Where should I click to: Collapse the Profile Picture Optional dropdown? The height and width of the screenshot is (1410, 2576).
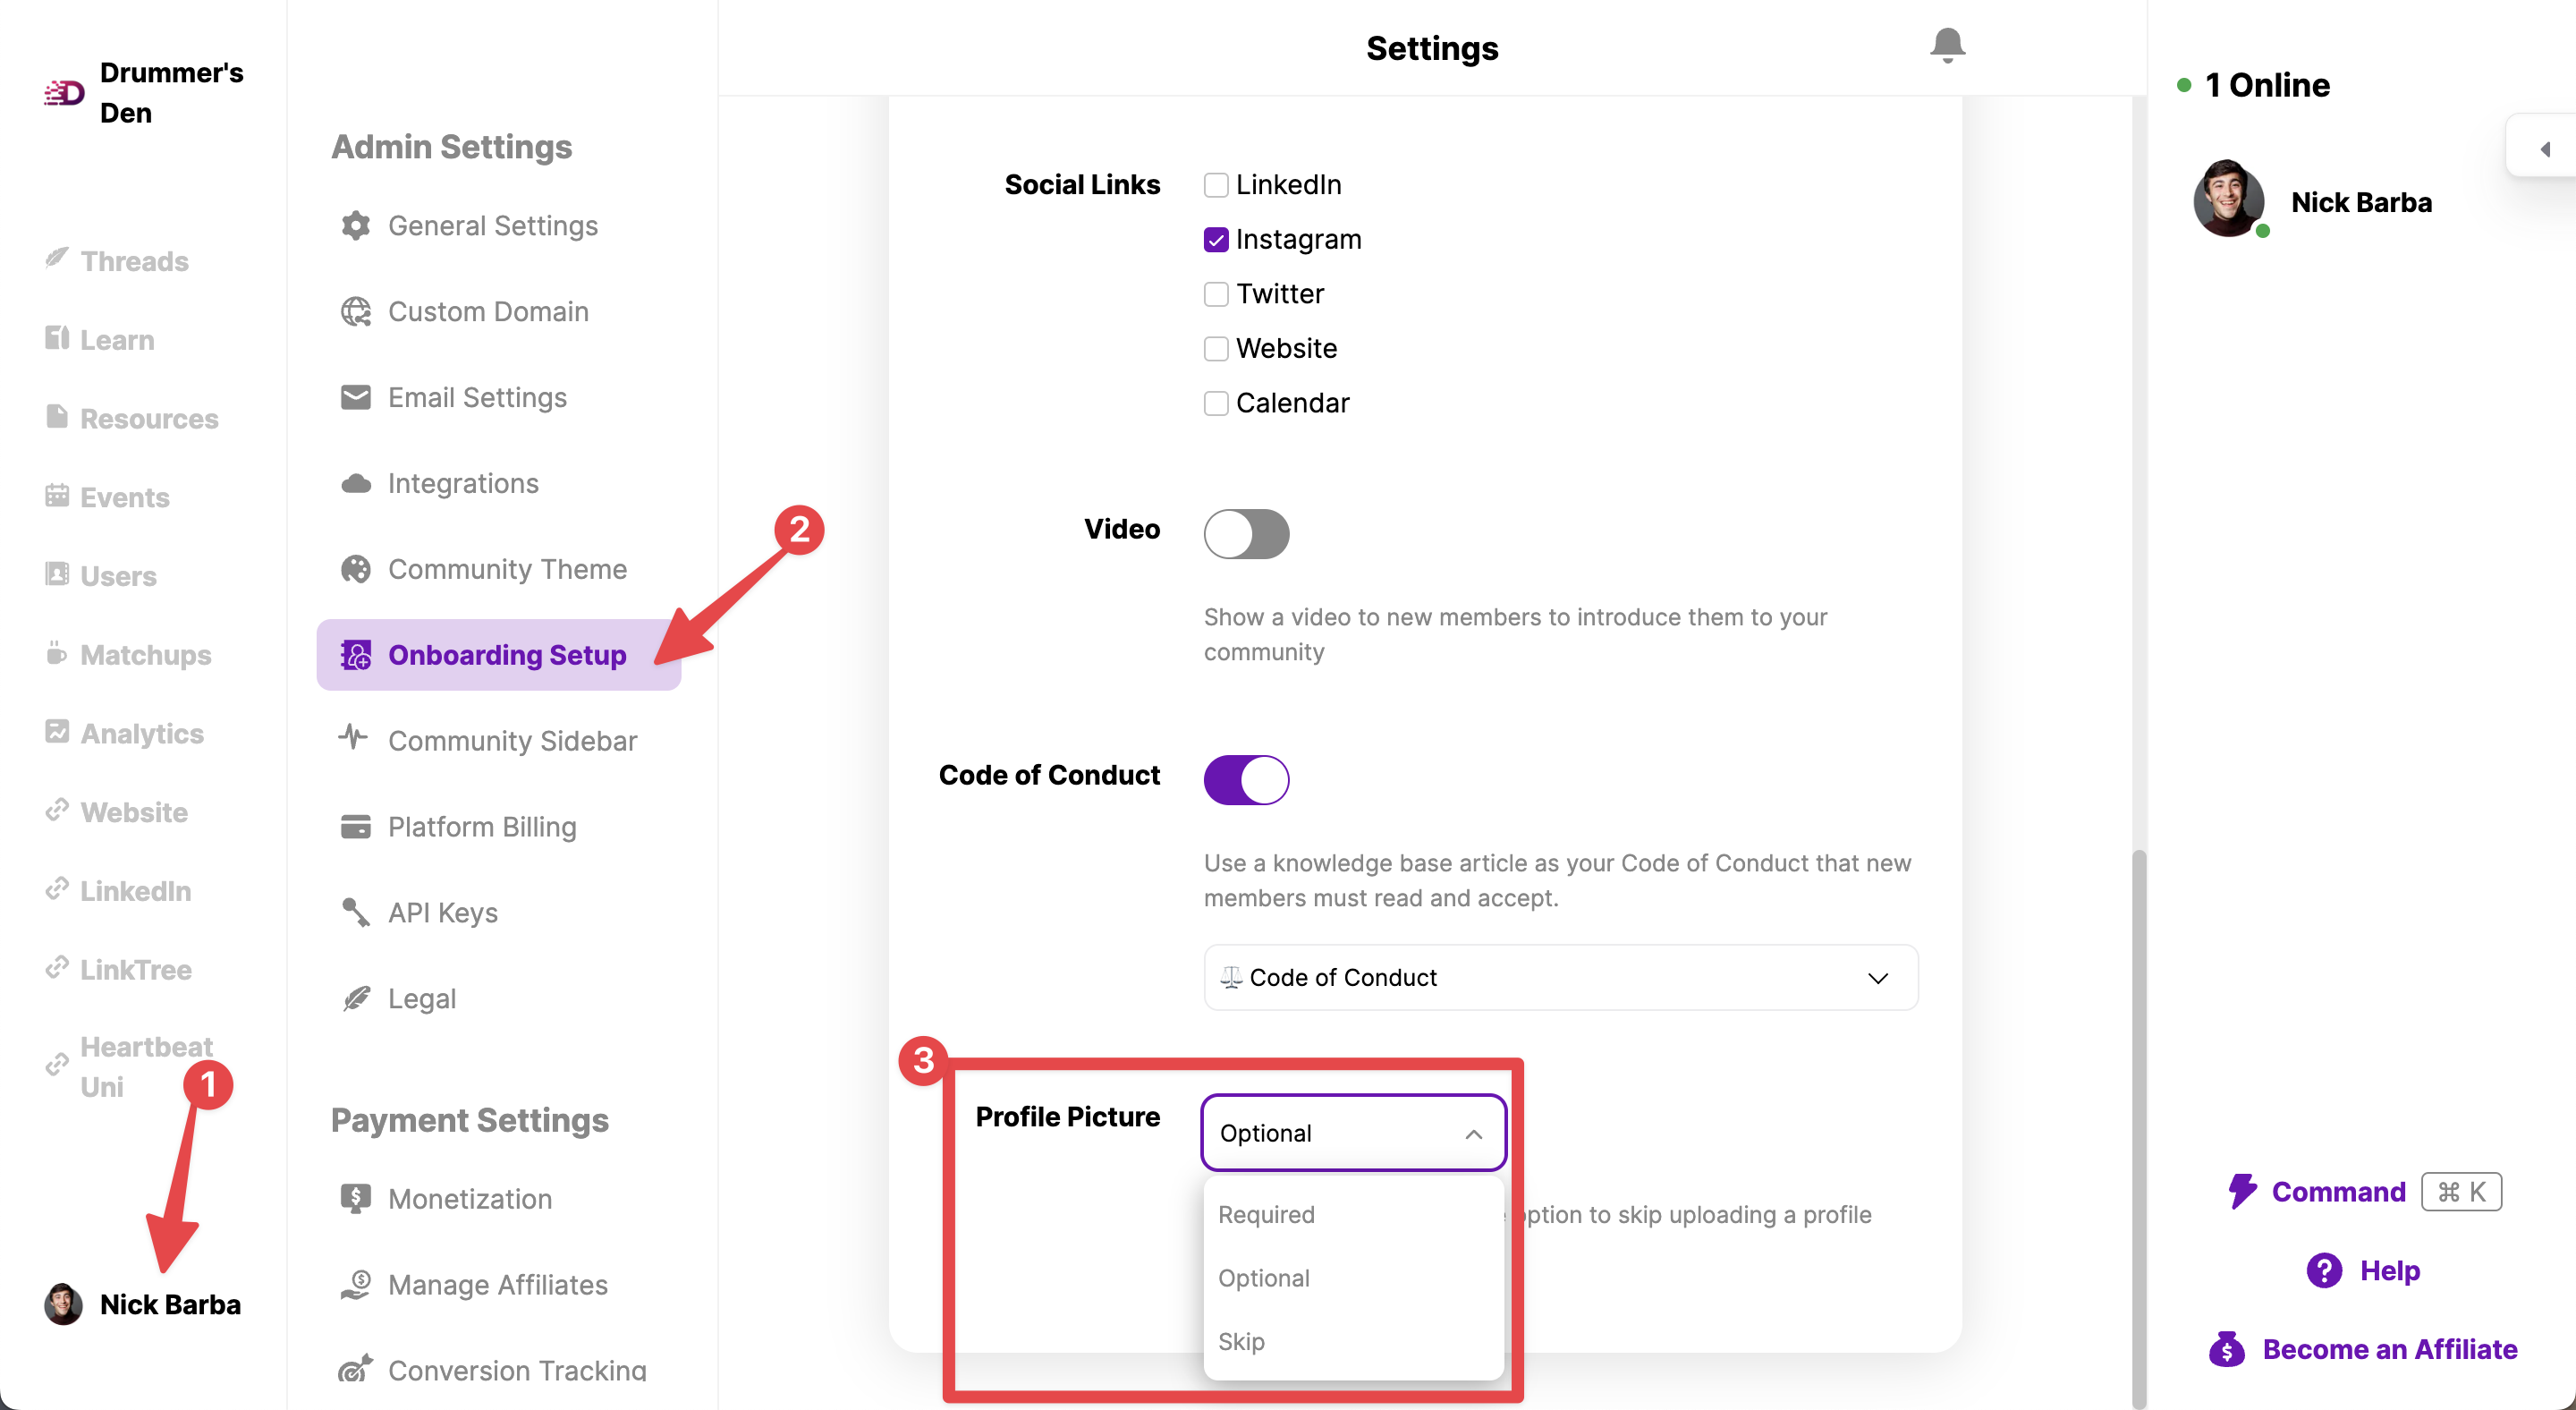(1354, 1133)
